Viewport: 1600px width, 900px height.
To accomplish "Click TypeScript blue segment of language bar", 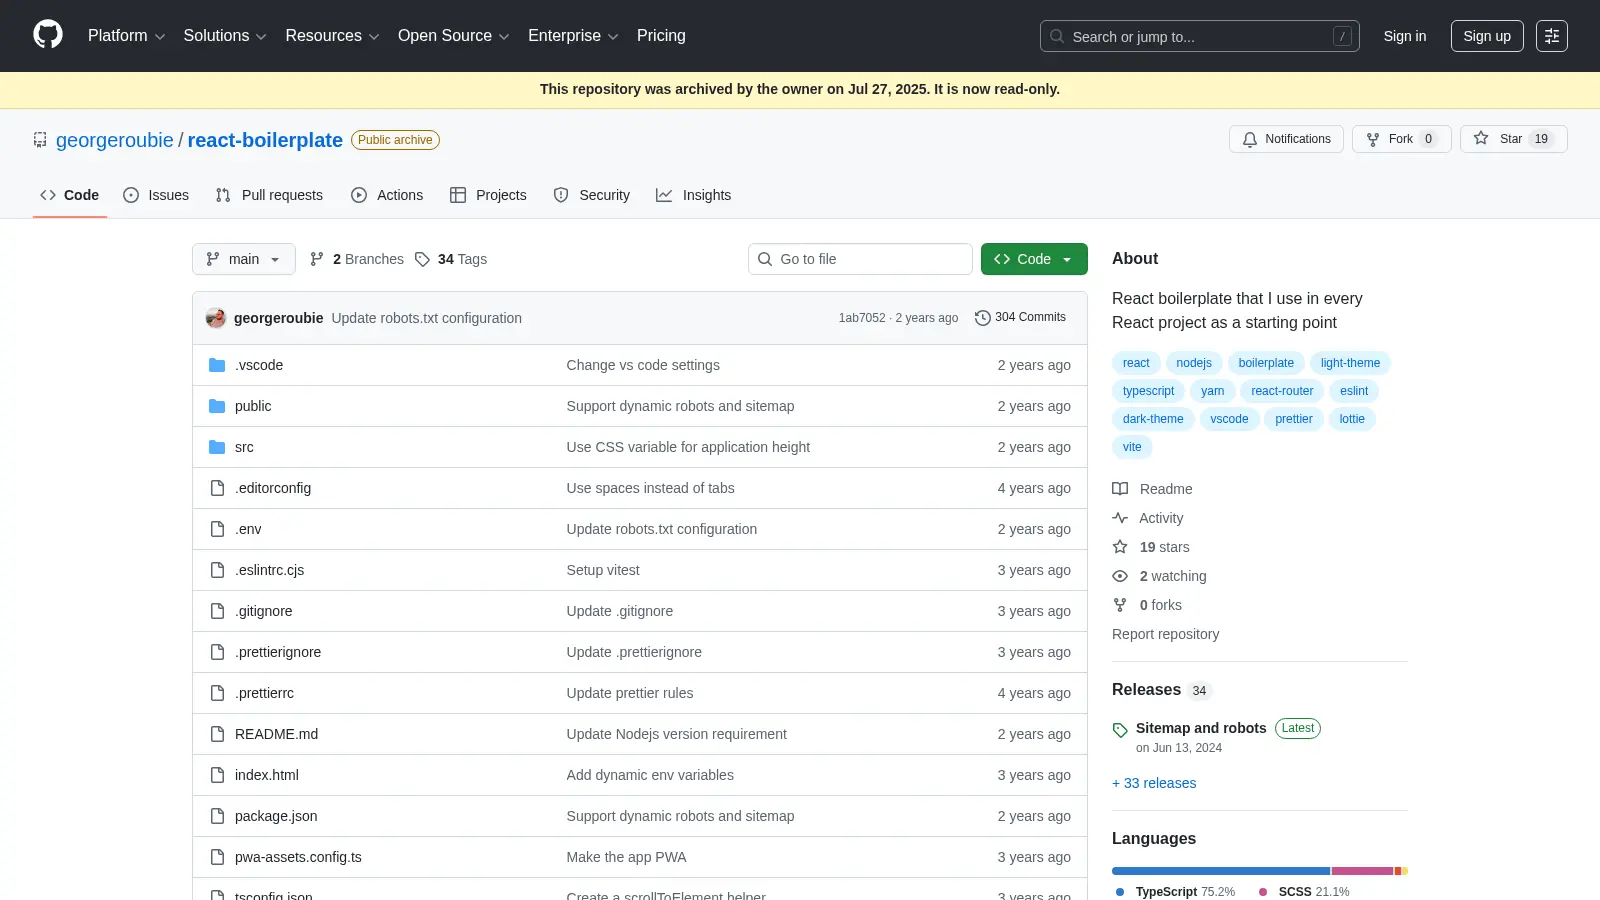I will coord(1221,871).
